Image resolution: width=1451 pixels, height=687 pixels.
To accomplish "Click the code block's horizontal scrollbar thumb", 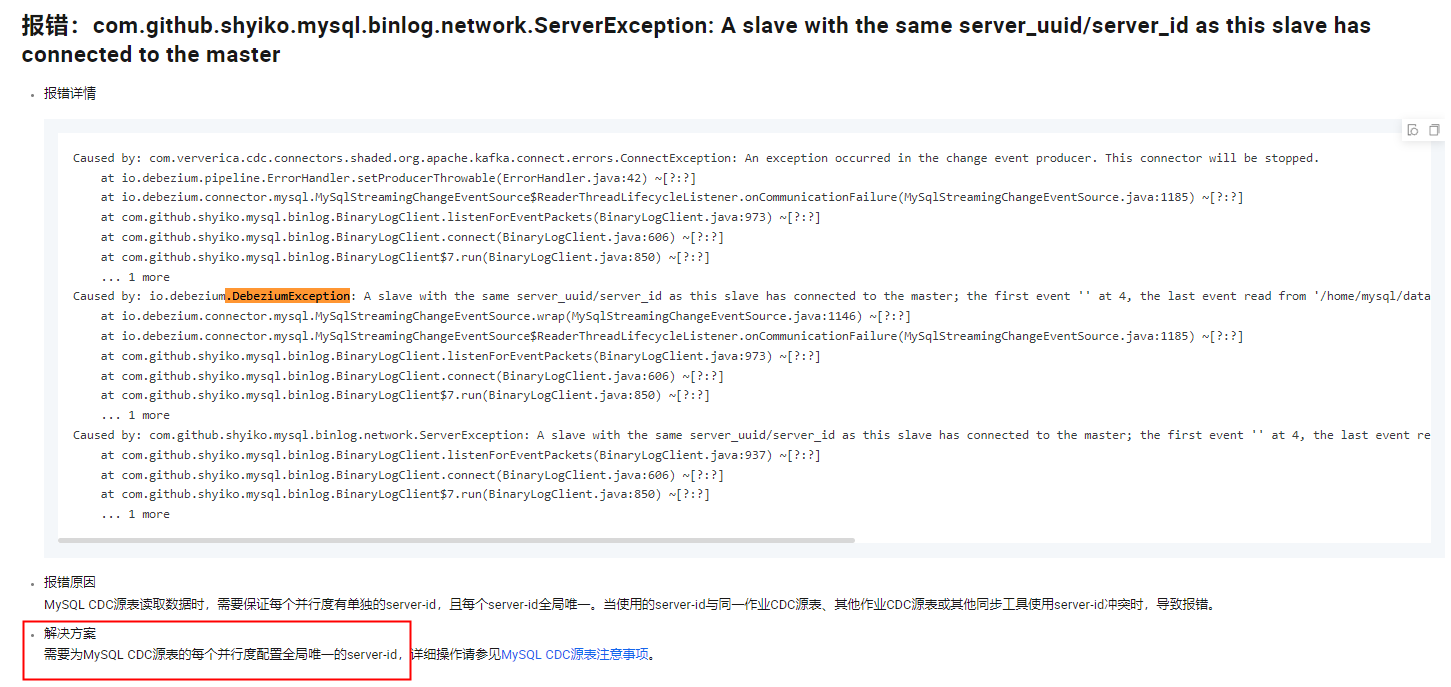I will pos(456,540).
